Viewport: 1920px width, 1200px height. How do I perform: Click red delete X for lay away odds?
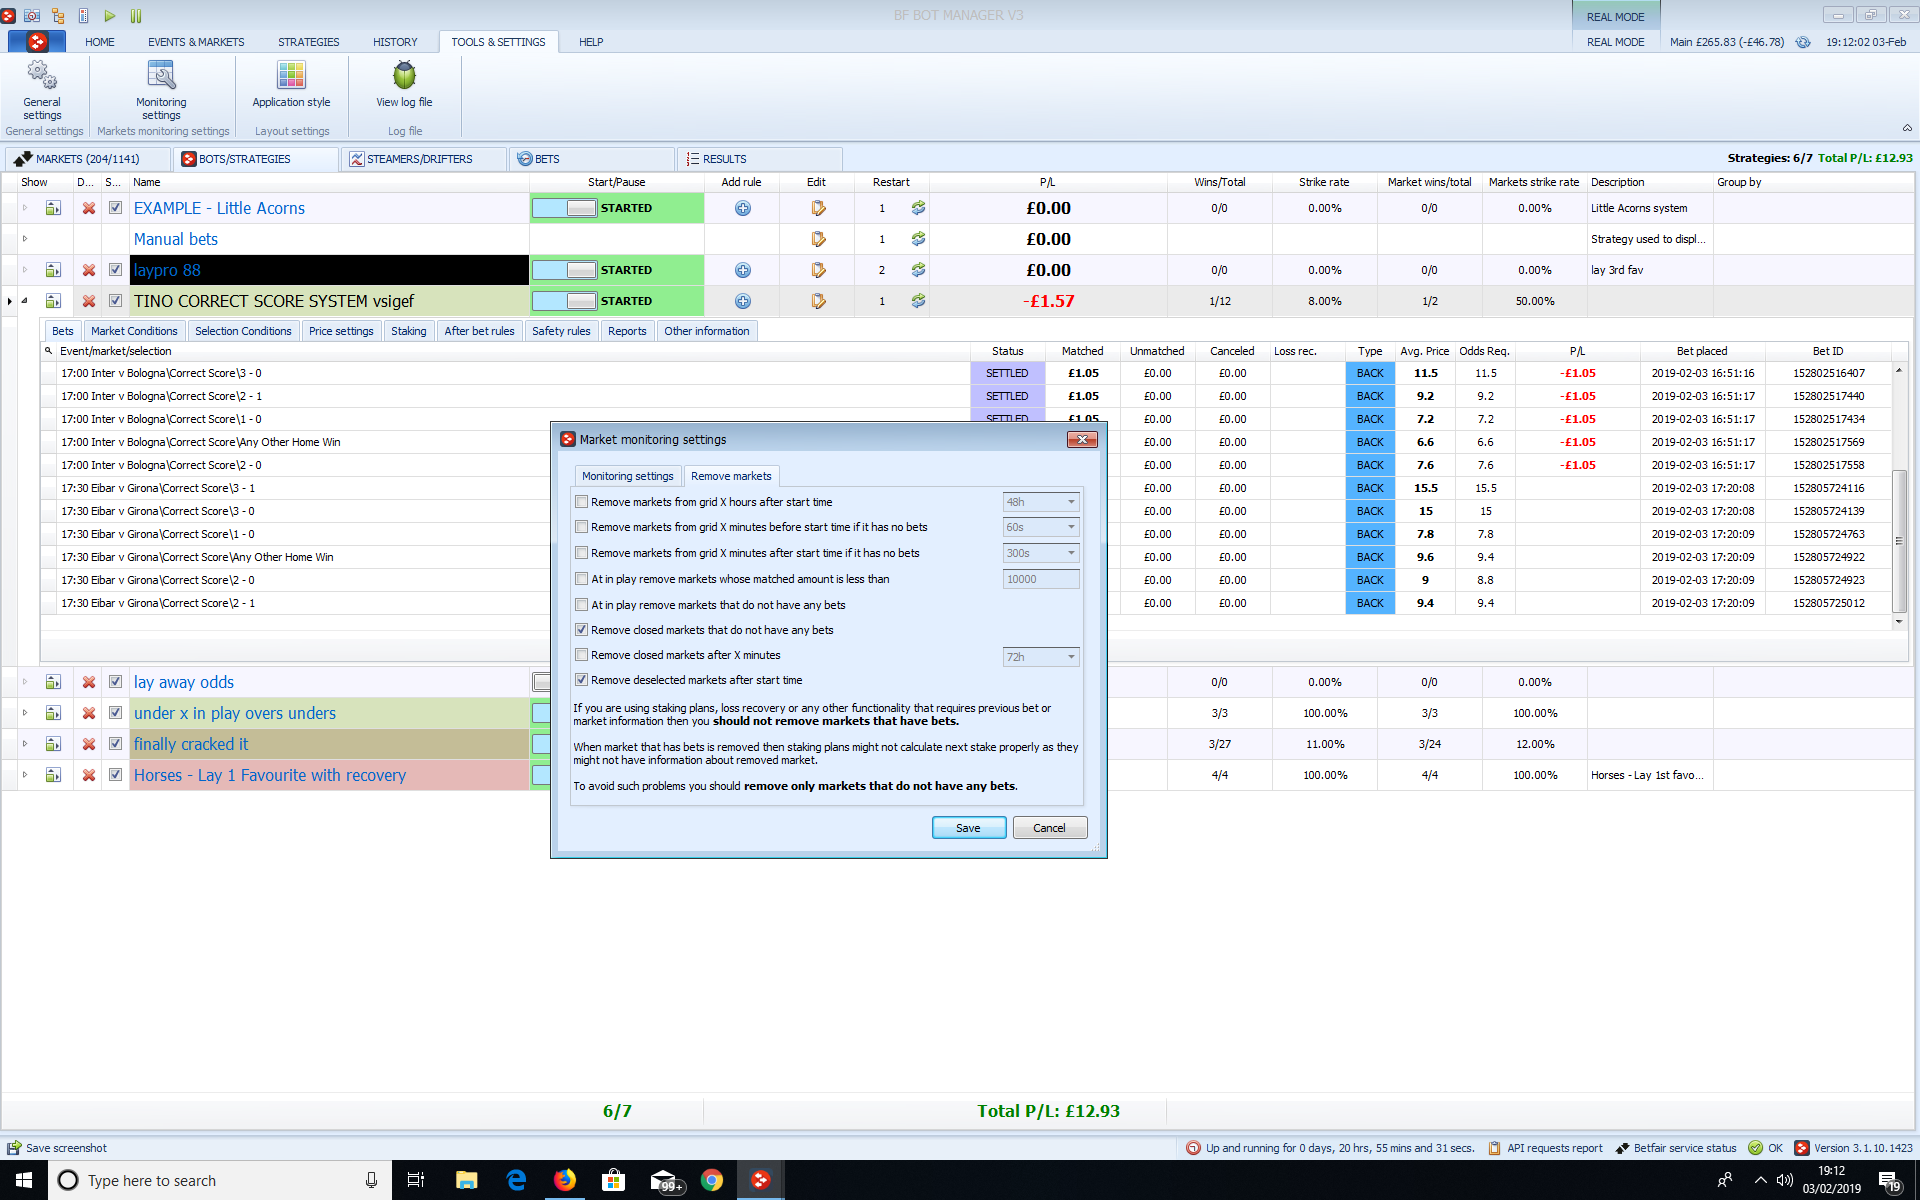(89, 682)
